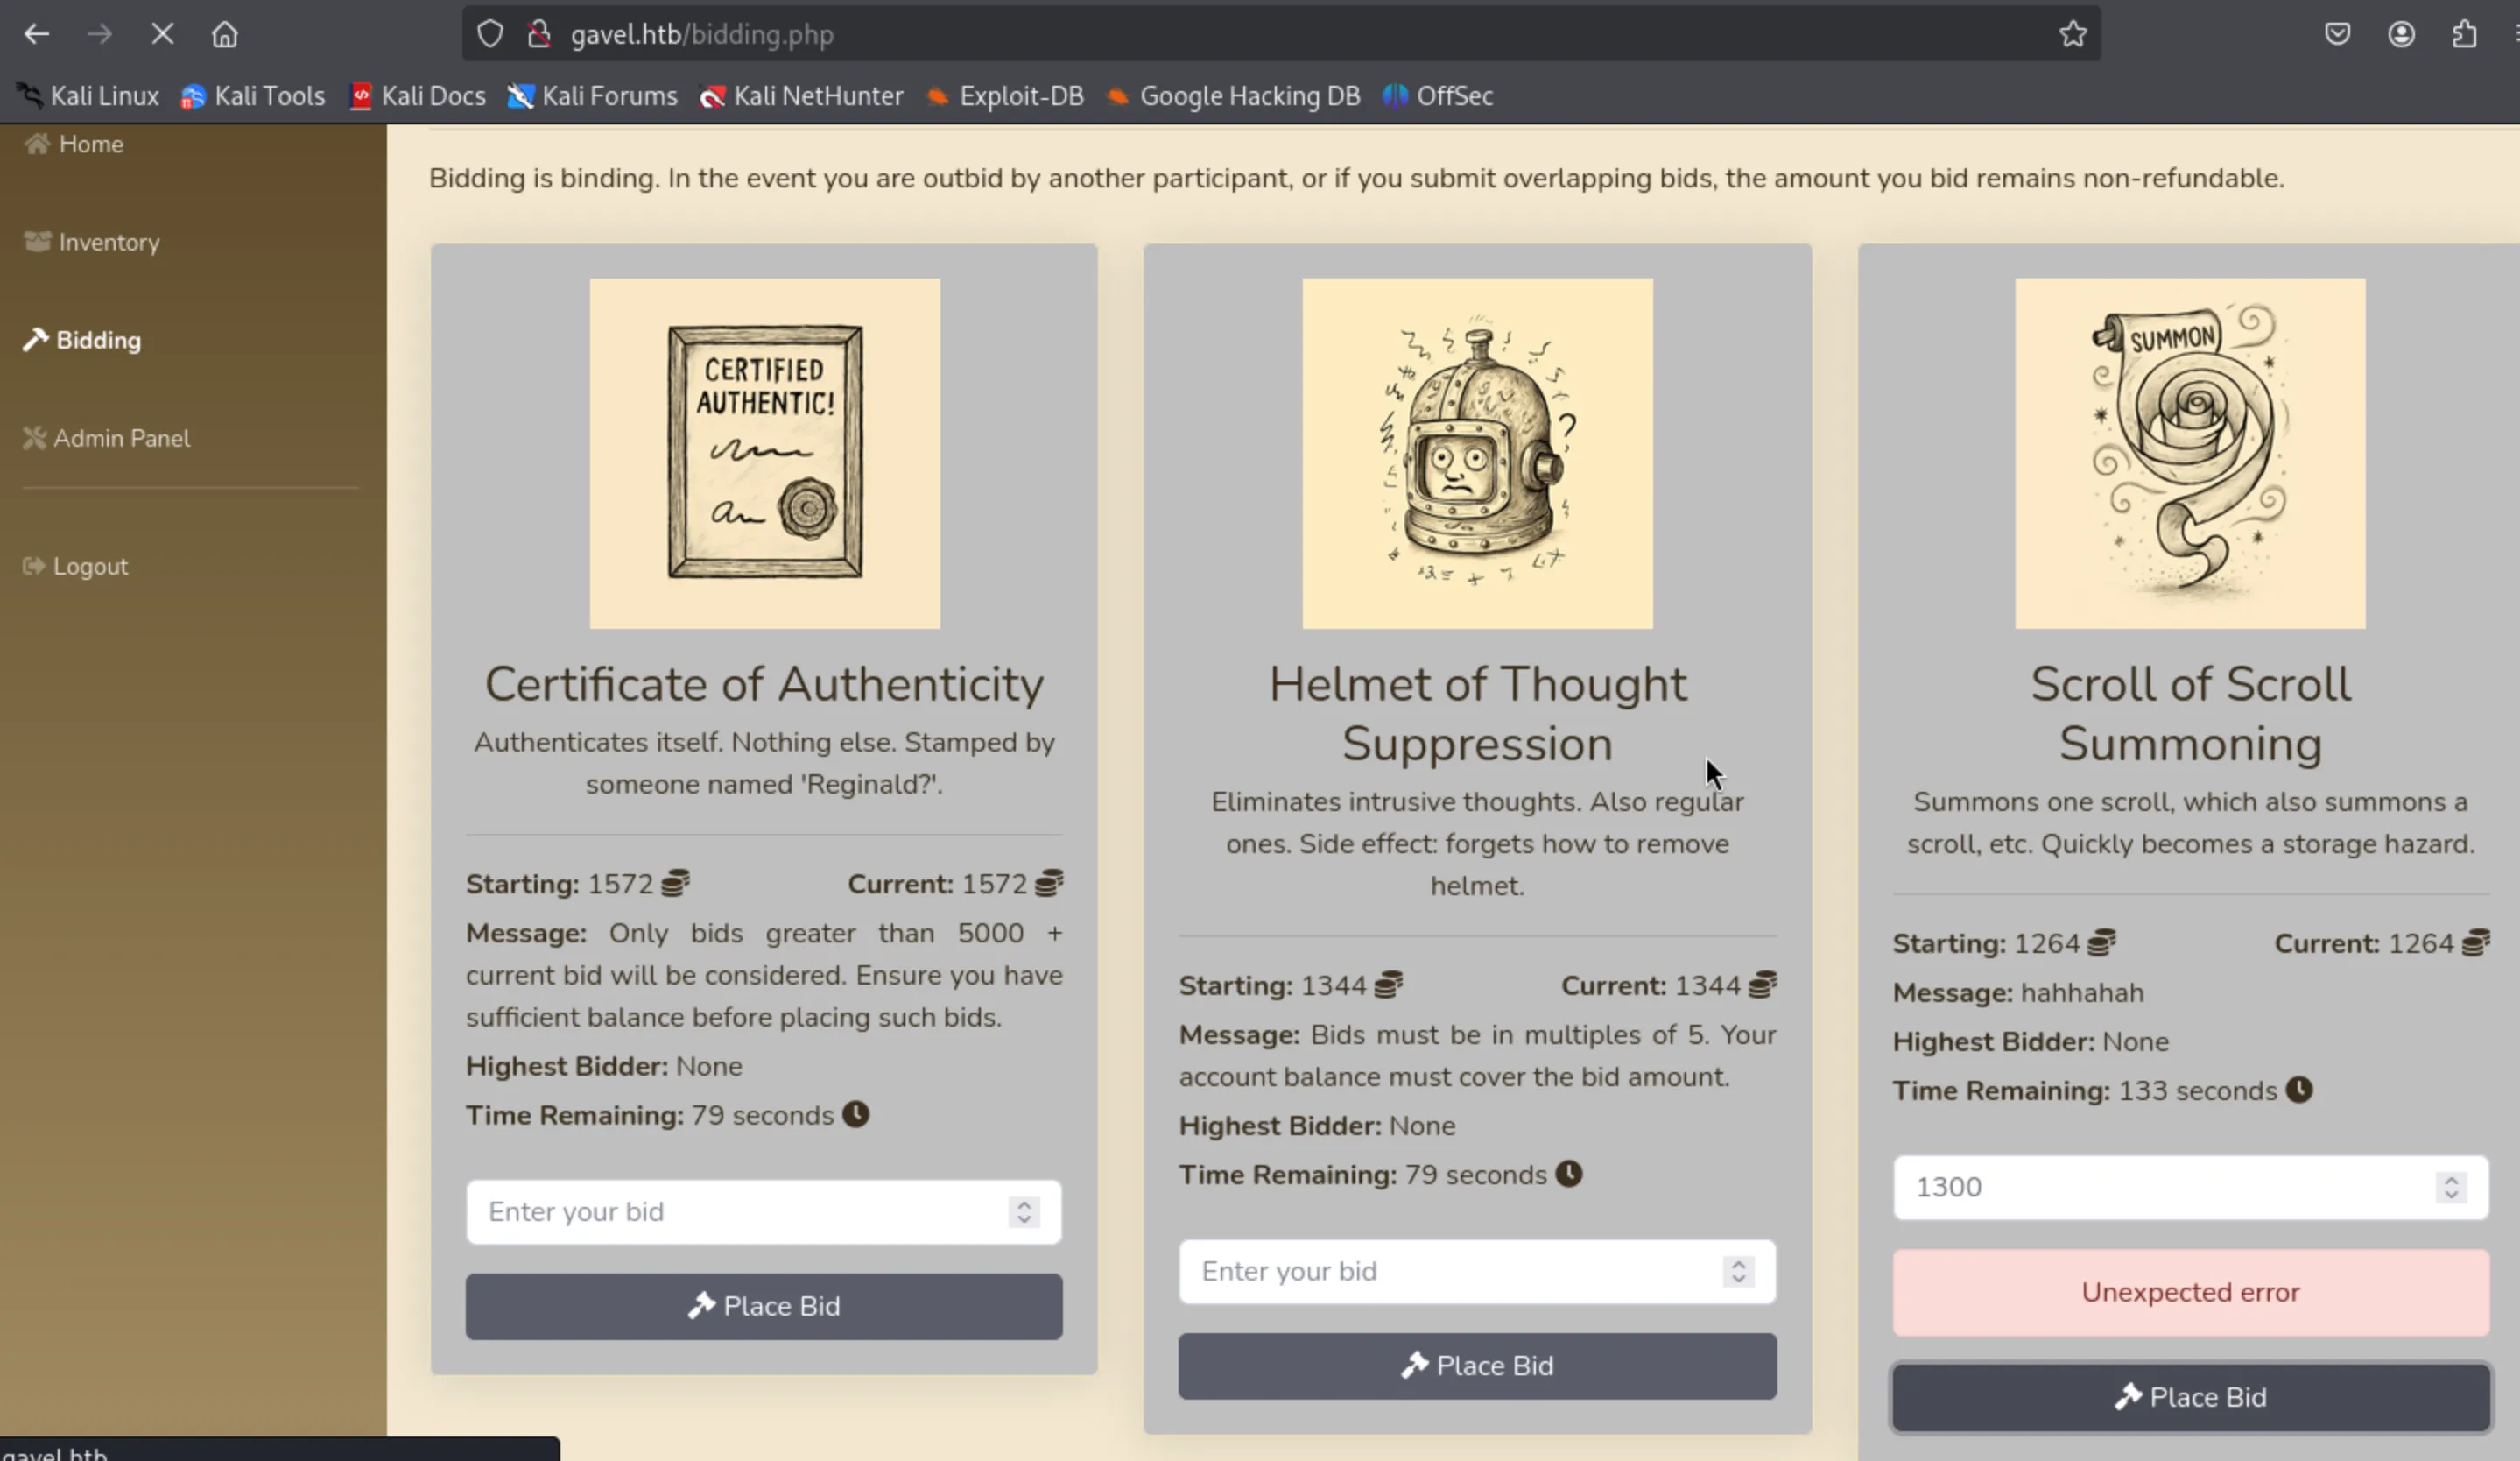Click stepper on Scroll Summoning bid field
Screen dimensions: 2520x1461
(2450, 1187)
